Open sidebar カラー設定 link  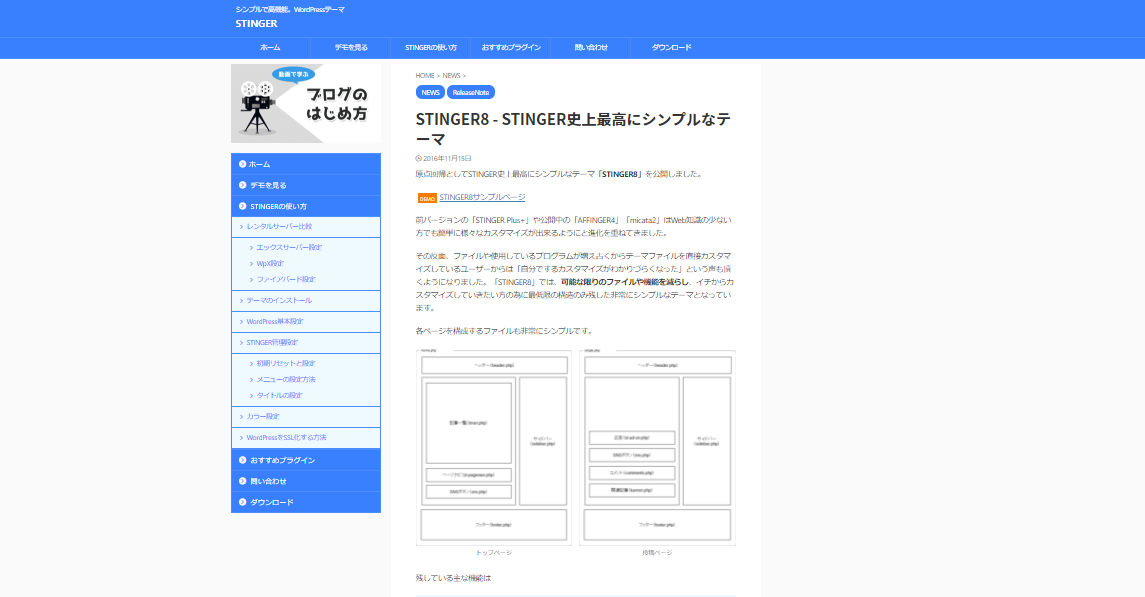point(263,417)
